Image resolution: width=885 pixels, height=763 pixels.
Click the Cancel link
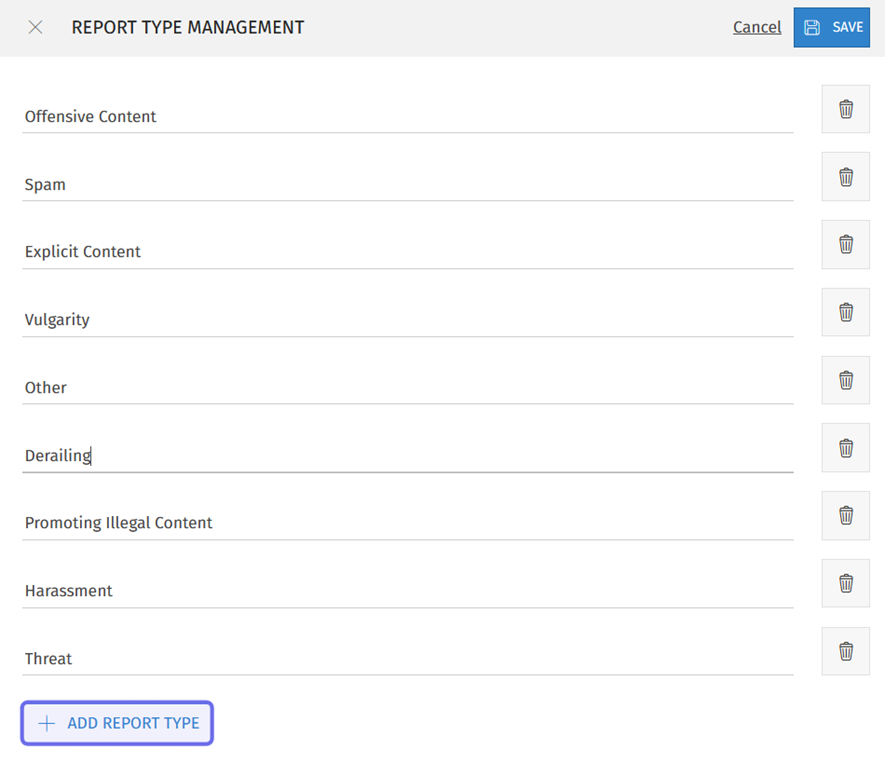click(x=757, y=27)
